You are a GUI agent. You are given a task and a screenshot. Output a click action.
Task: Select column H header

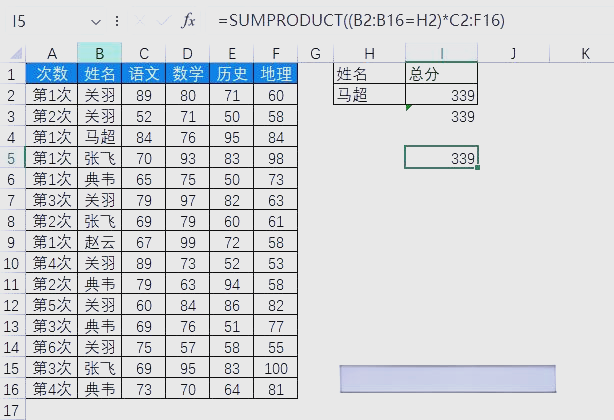point(369,53)
